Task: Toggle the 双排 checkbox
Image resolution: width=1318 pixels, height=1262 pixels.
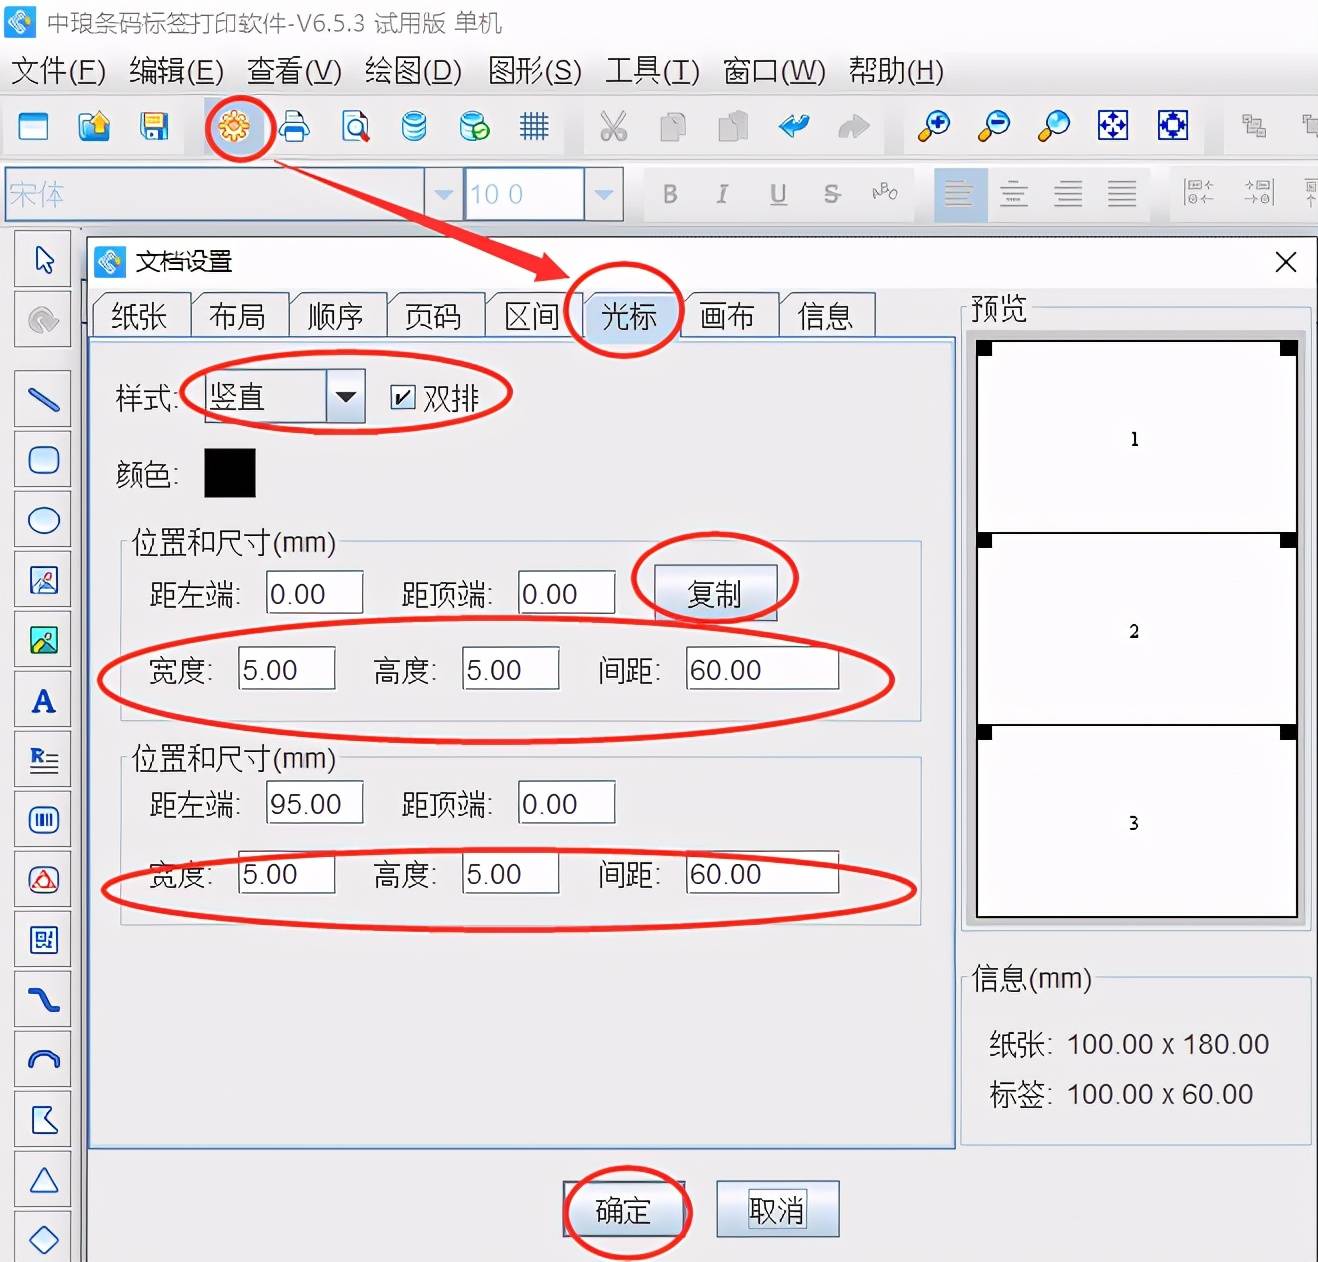Action: tap(402, 398)
